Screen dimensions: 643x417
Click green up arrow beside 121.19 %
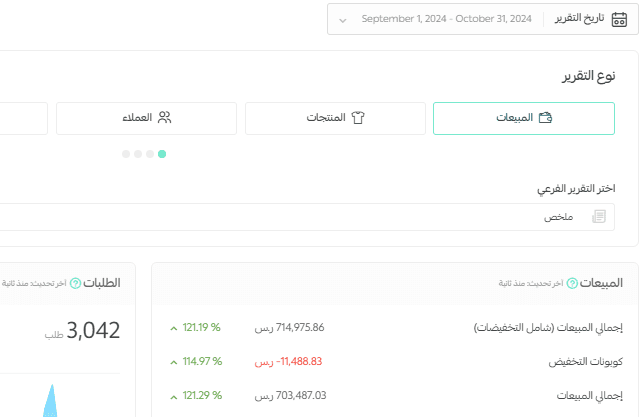pyautogui.click(x=174, y=327)
